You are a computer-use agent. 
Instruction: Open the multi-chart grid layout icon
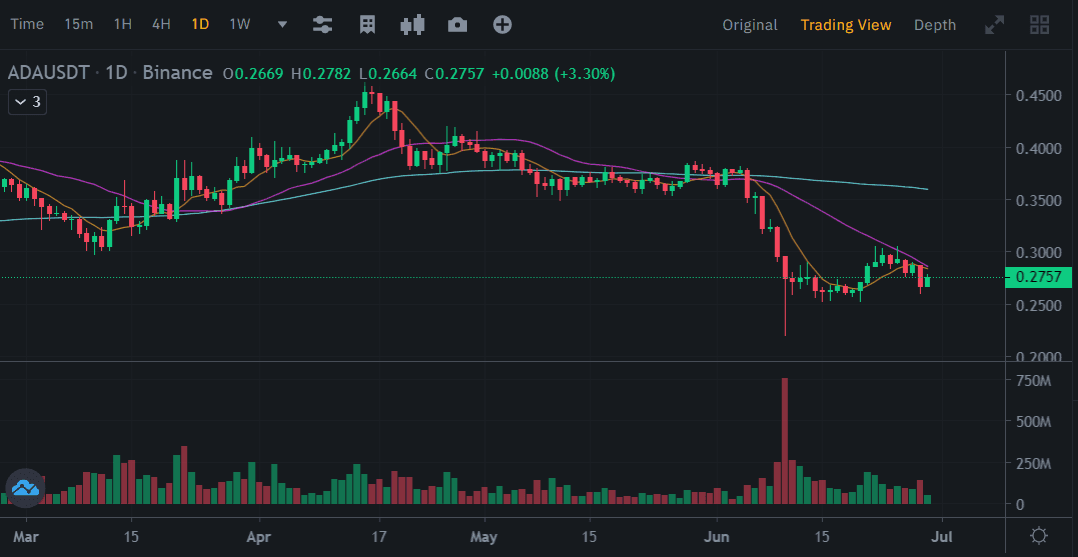(1039, 25)
